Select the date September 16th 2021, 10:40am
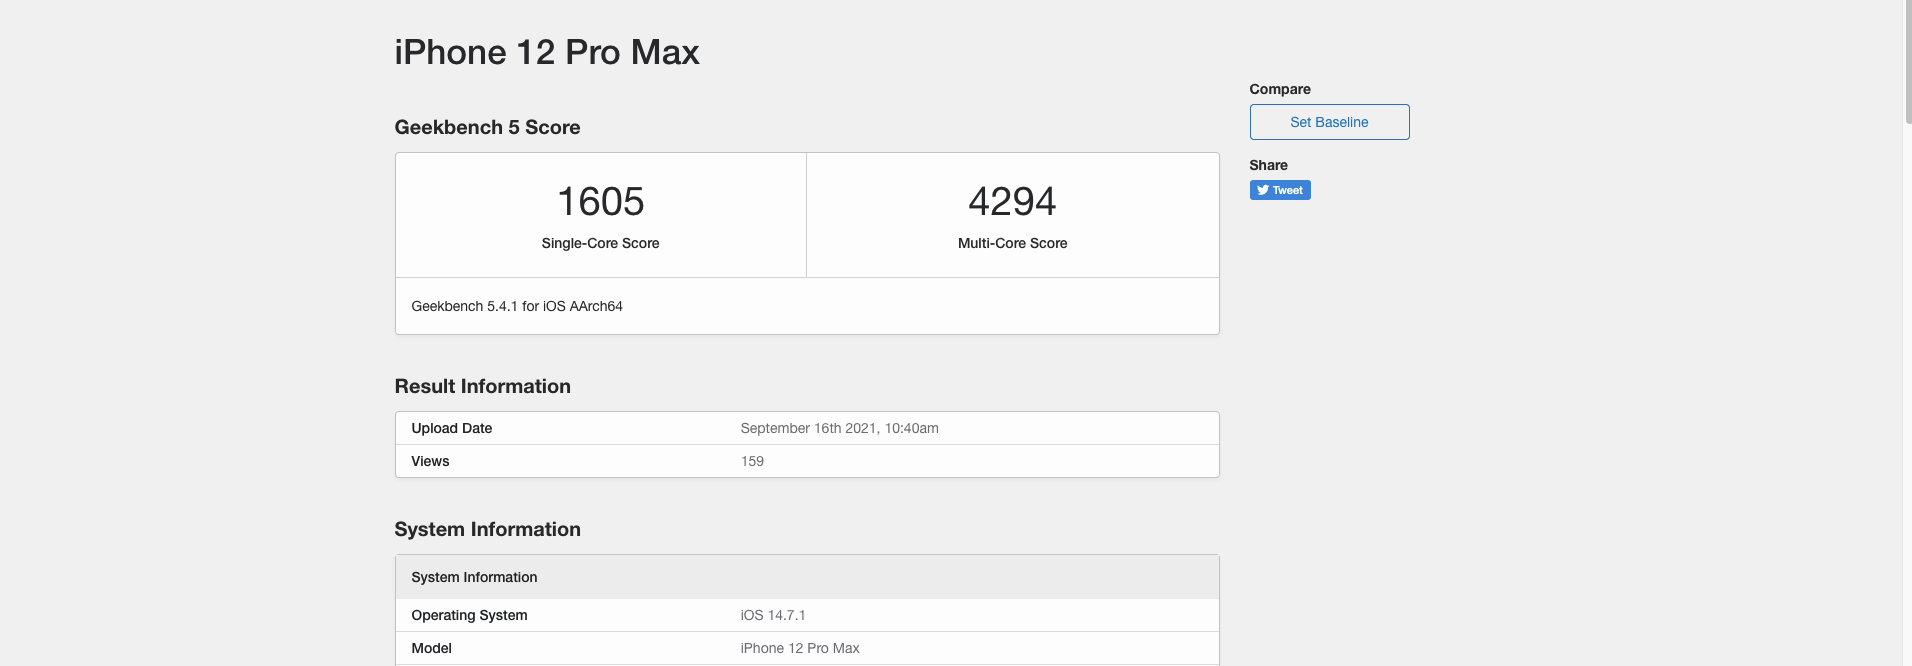1912x666 pixels. [x=839, y=428]
